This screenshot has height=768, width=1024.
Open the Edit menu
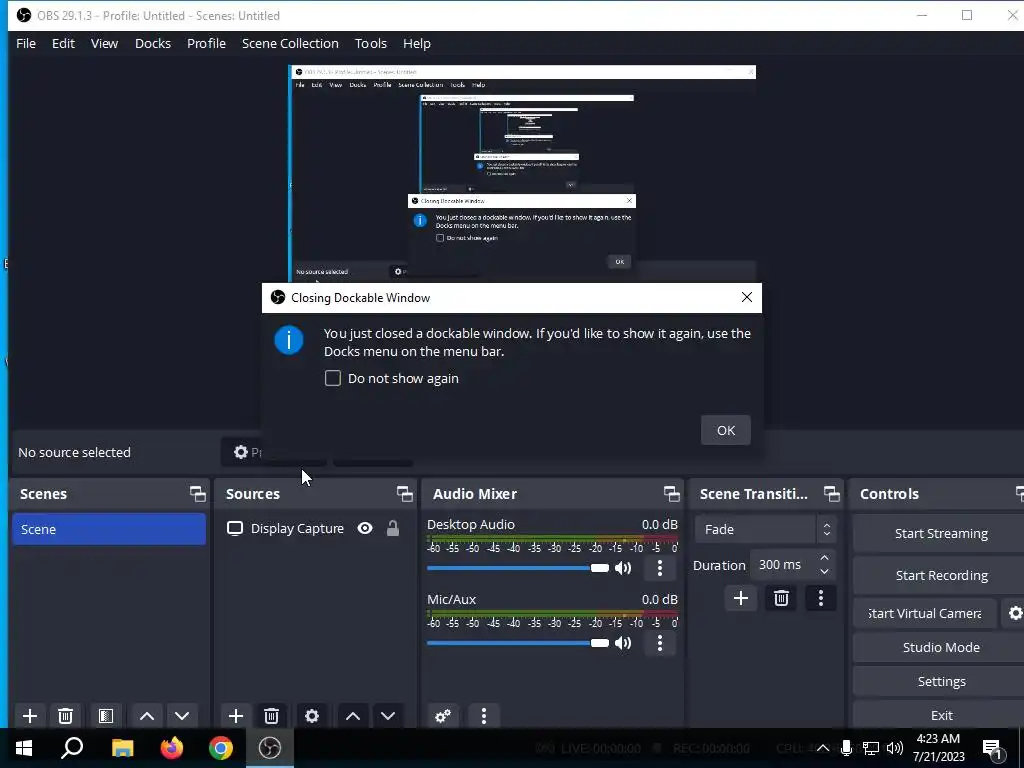click(63, 43)
